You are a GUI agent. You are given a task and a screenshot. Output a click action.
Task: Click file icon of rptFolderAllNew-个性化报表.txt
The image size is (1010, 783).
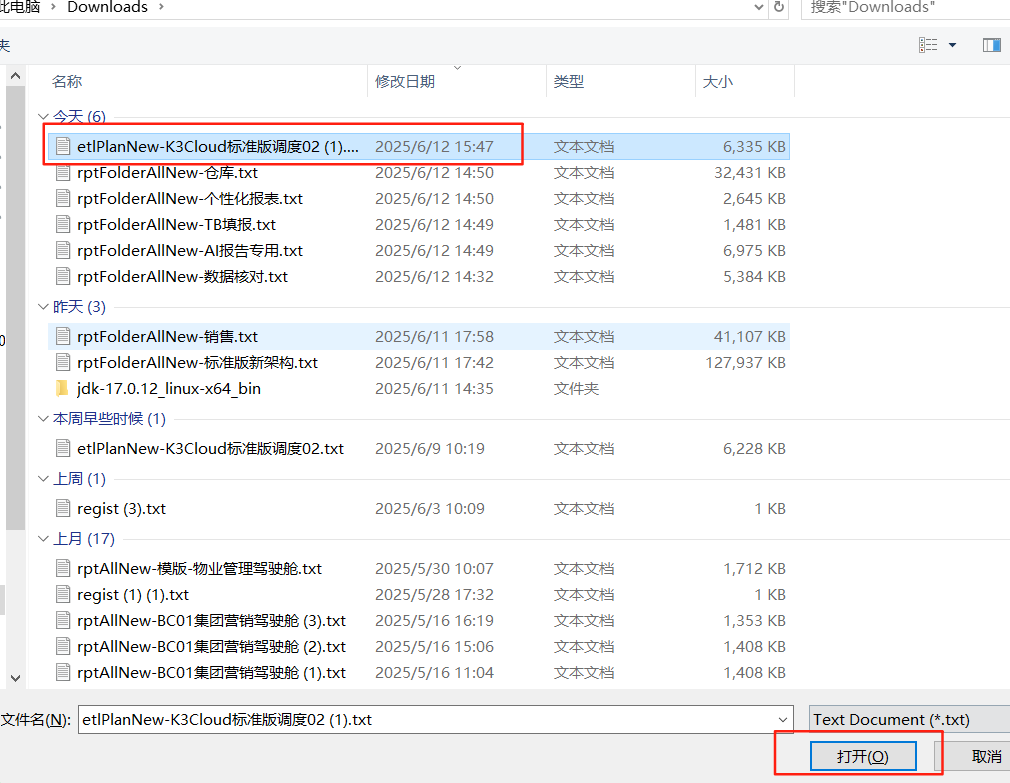click(63, 198)
